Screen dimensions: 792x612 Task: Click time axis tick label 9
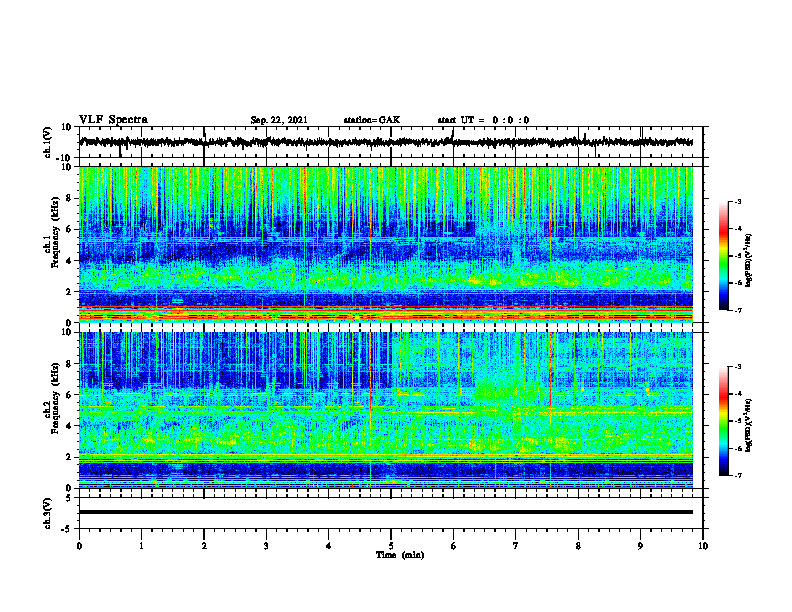point(640,546)
